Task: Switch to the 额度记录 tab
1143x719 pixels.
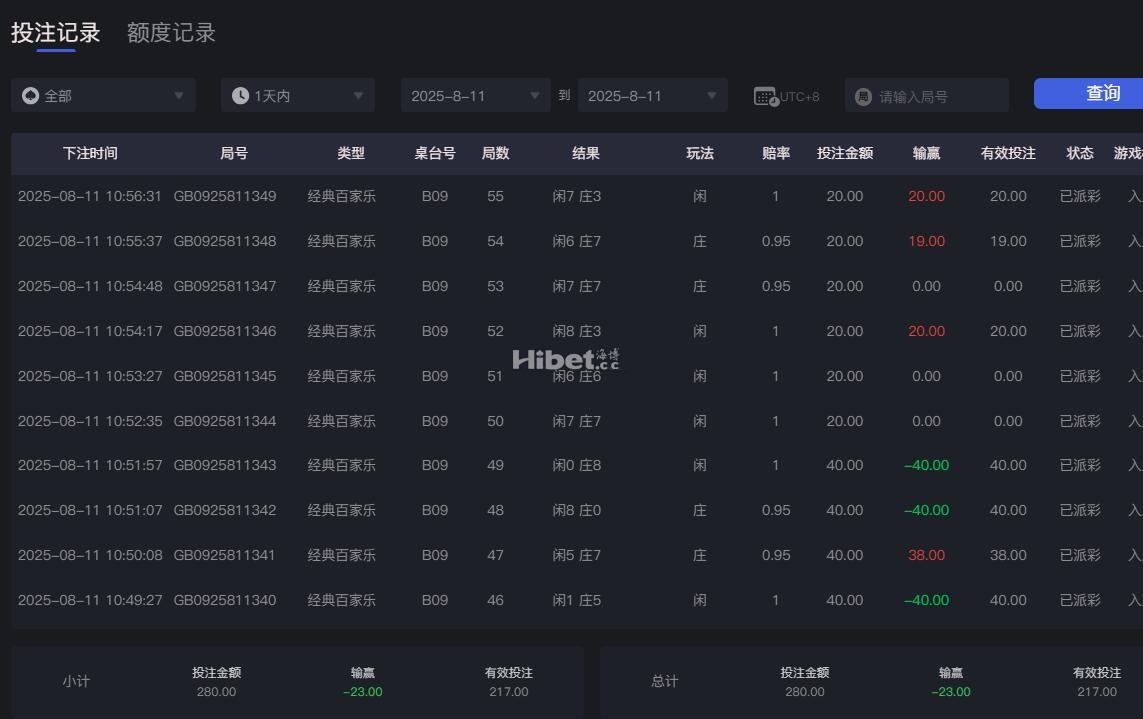Action: (x=171, y=33)
